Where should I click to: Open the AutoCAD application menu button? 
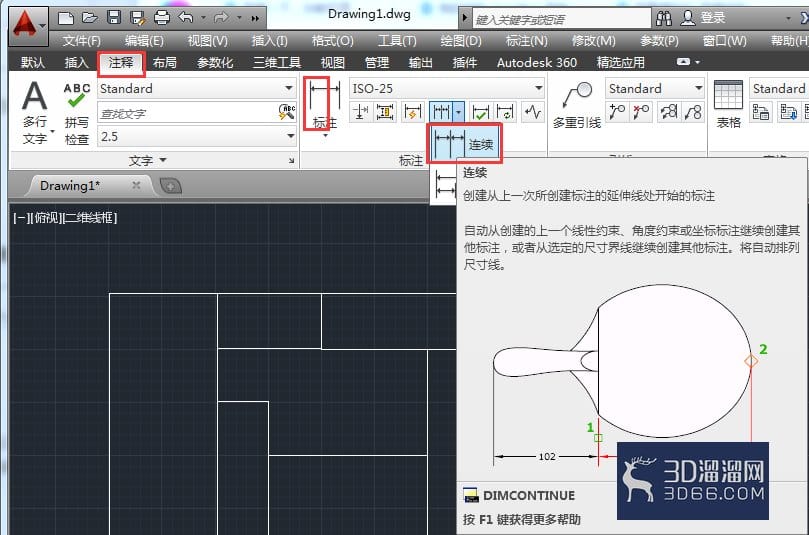[28, 26]
